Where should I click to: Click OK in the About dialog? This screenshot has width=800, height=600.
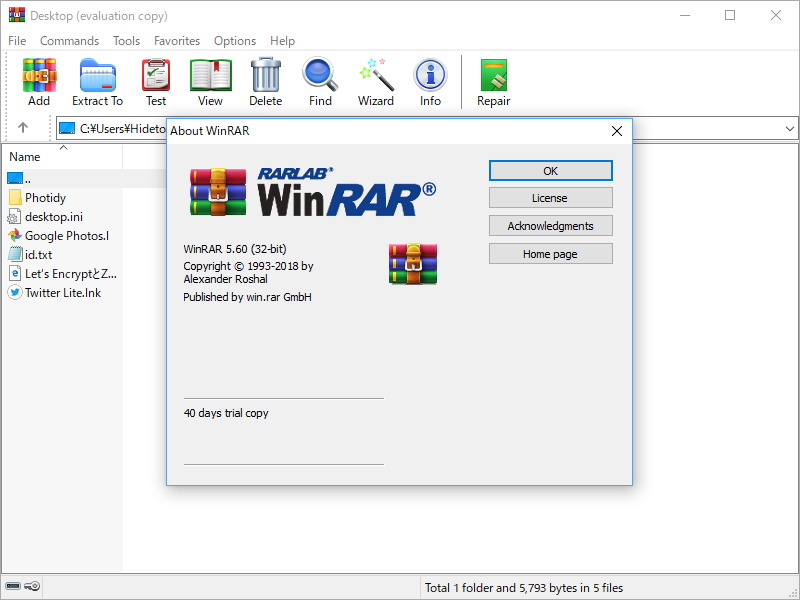tap(550, 170)
